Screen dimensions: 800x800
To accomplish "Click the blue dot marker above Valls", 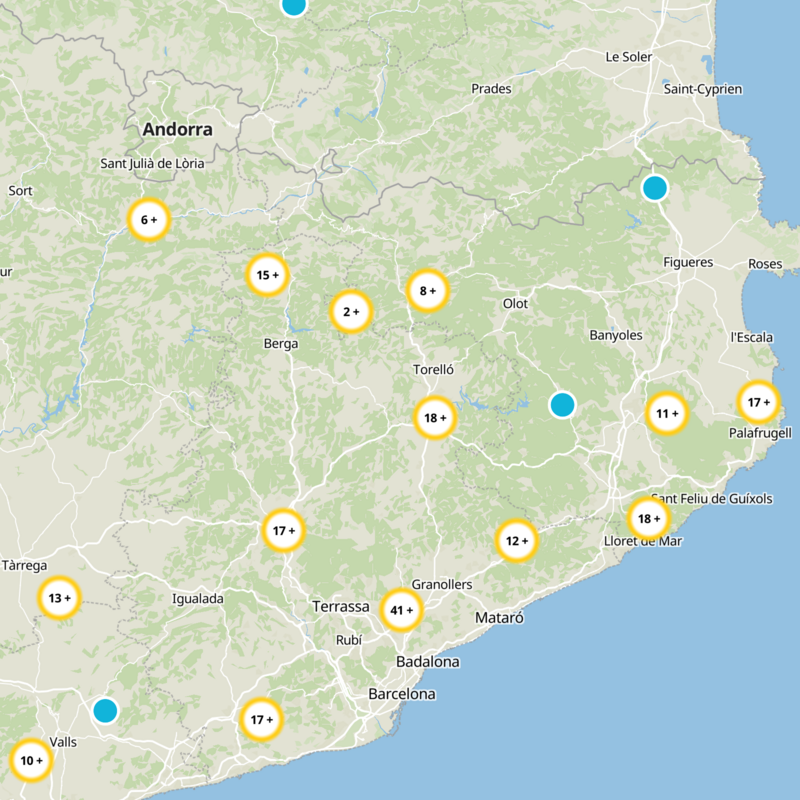I will [x=106, y=710].
